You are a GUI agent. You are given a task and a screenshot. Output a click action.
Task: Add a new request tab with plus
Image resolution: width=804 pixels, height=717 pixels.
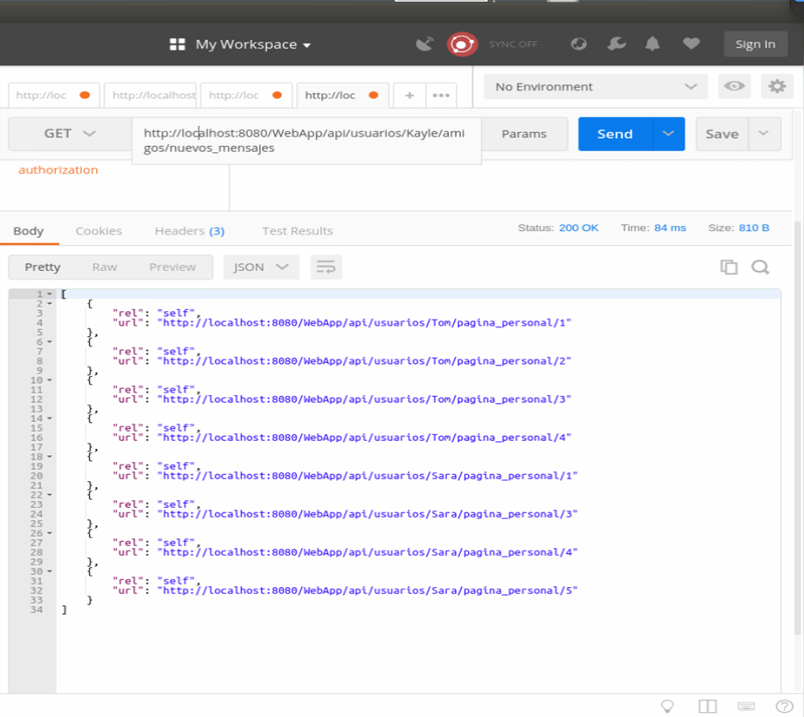coord(409,95)
